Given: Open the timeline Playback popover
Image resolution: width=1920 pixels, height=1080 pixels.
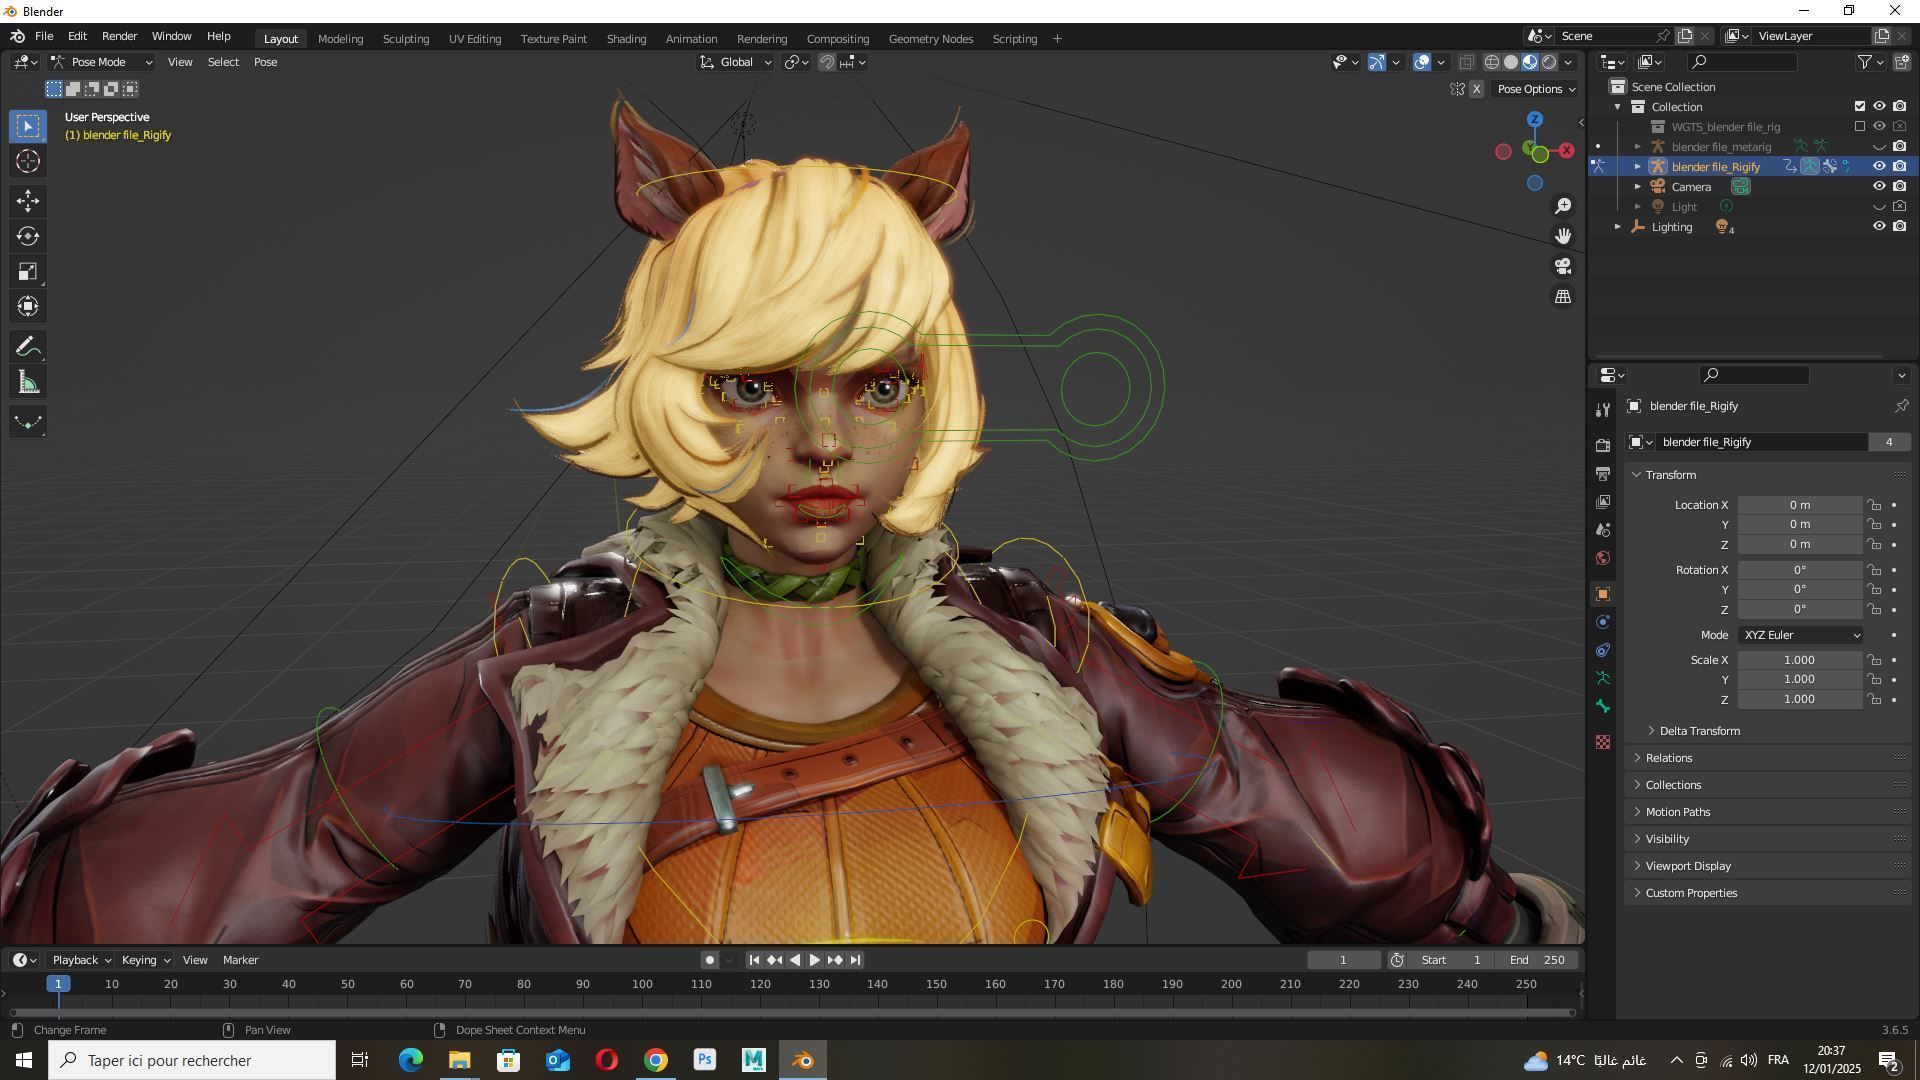Looking at the screenshot, I should pyautogui.click(x=81, y=960).
